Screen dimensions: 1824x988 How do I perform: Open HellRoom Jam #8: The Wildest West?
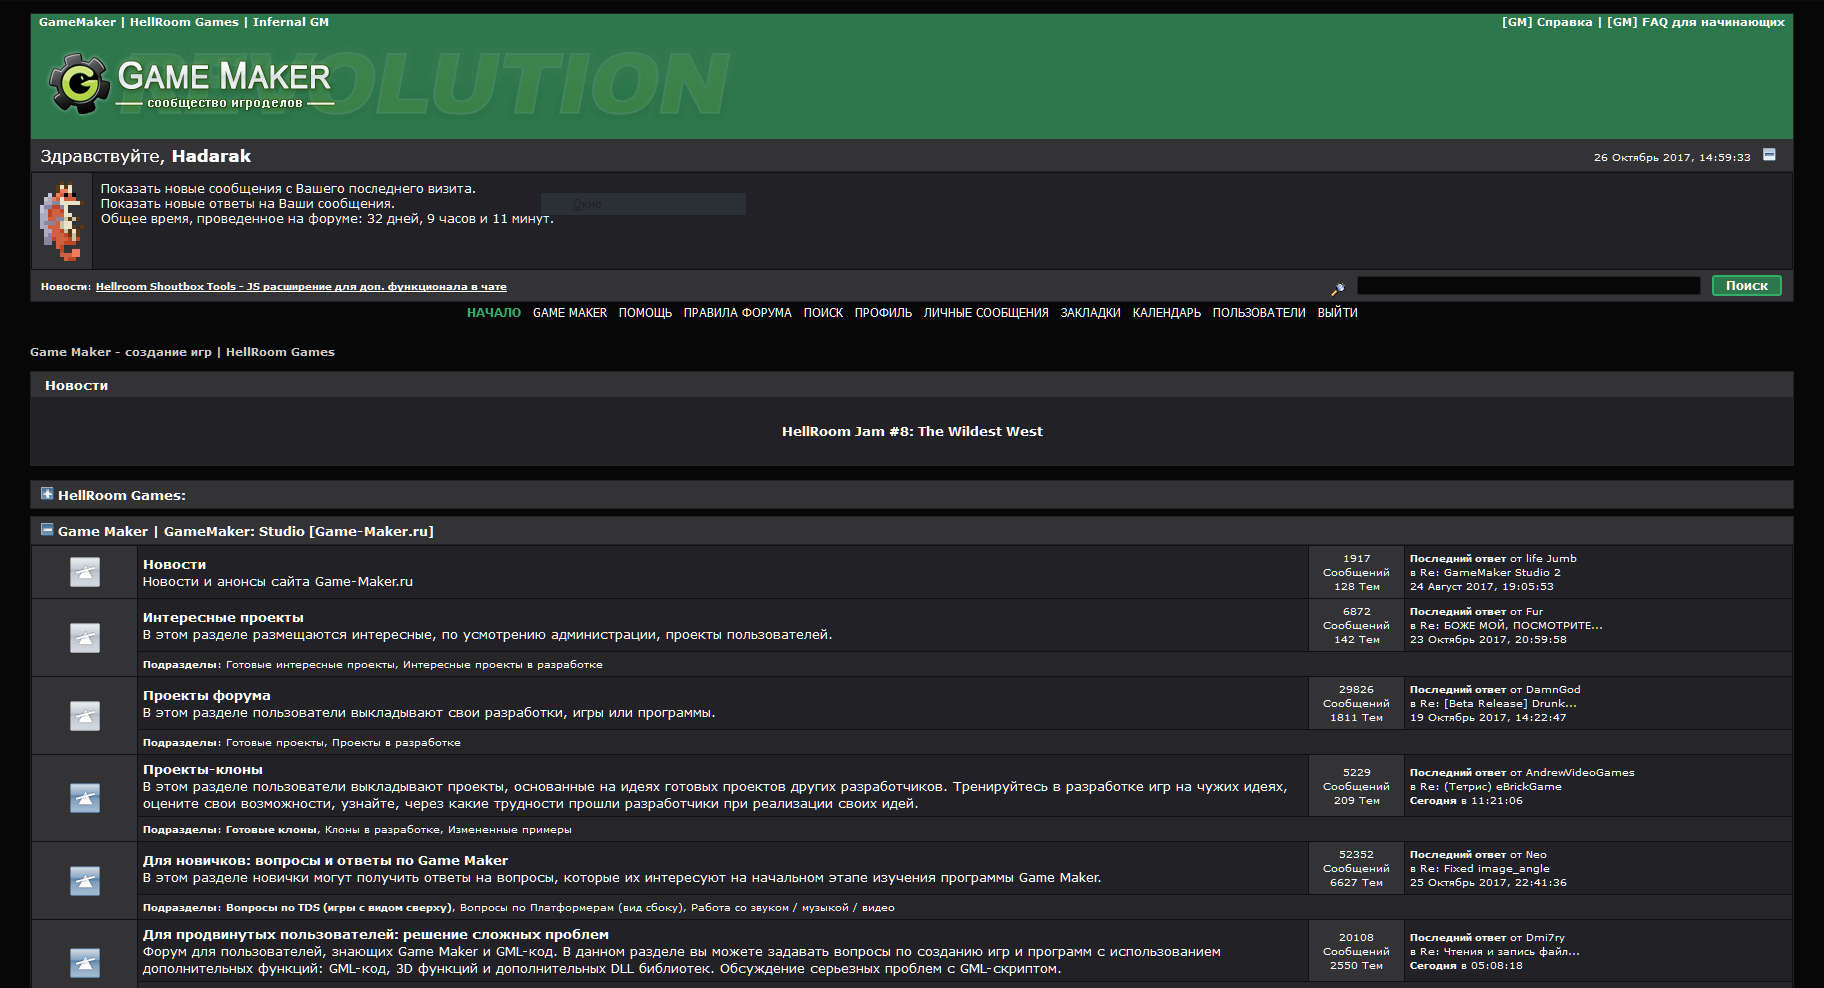point(912,432)
